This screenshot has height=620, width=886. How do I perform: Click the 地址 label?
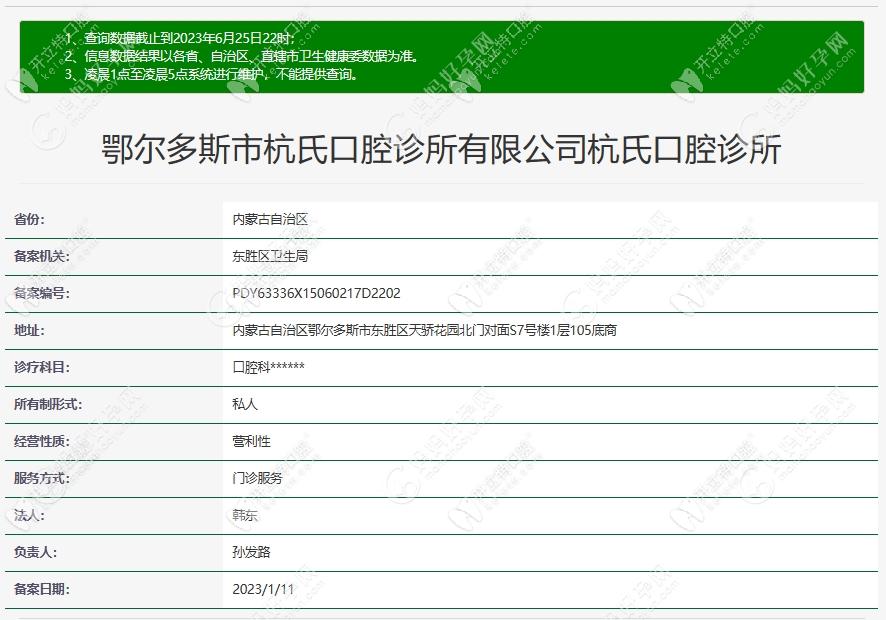29,330
